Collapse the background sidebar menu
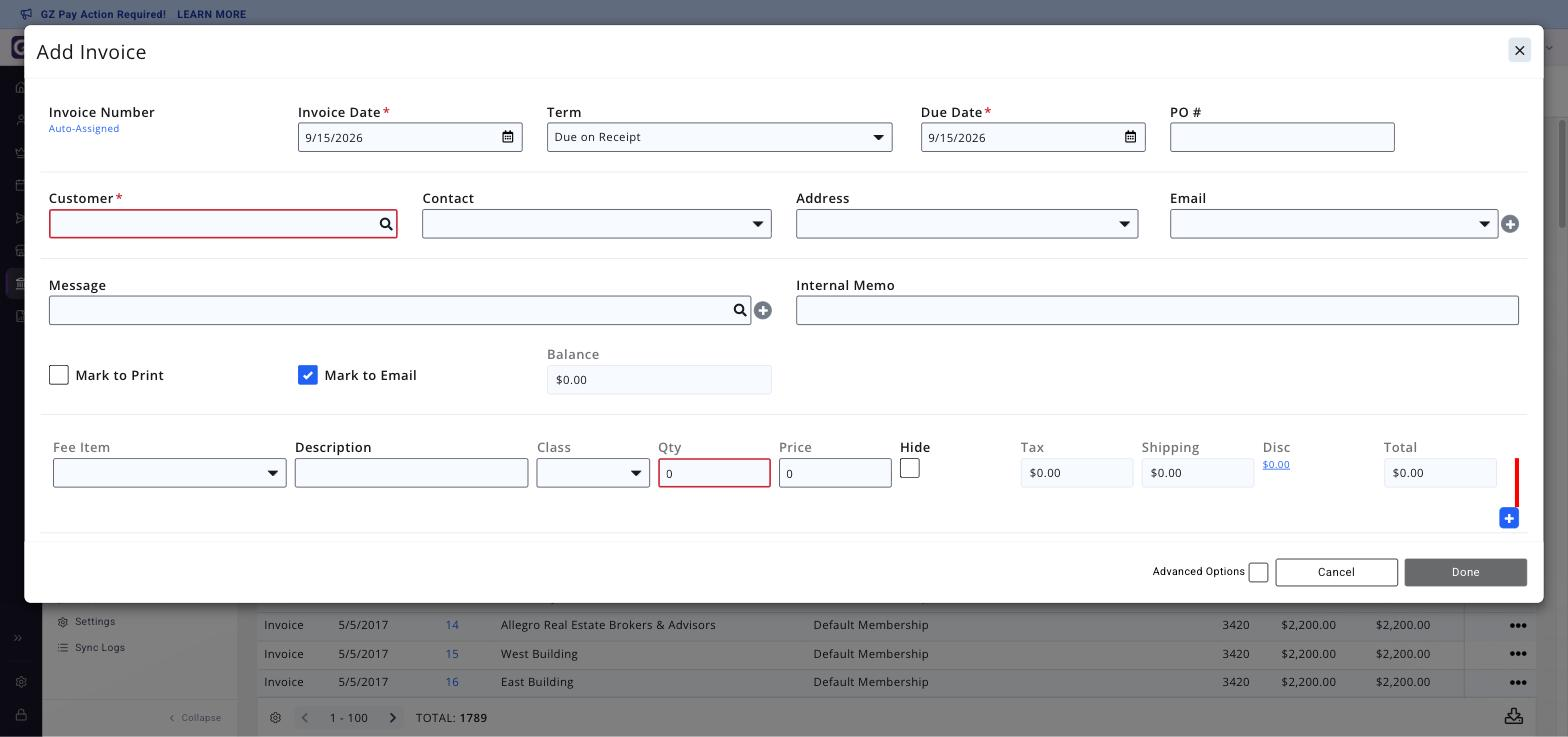This screenshot has height=737, width=1568. click(195, 718)
